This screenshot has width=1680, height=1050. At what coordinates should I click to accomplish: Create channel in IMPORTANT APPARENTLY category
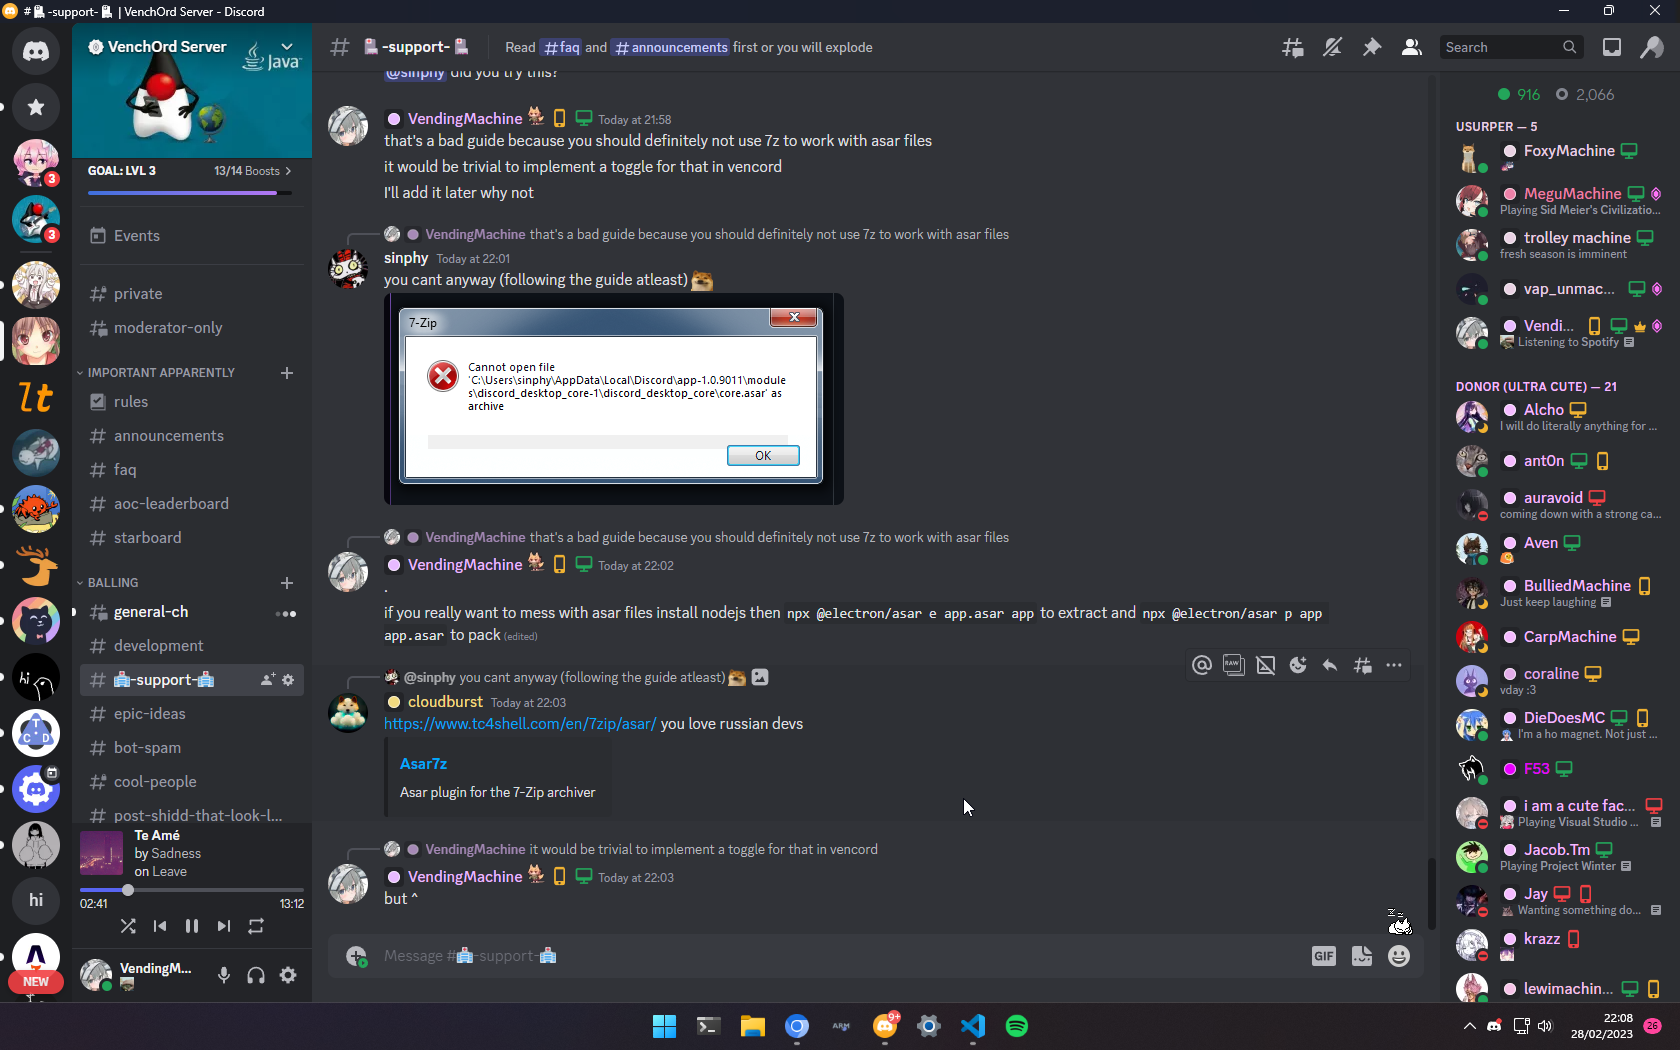tap(287, 373)
